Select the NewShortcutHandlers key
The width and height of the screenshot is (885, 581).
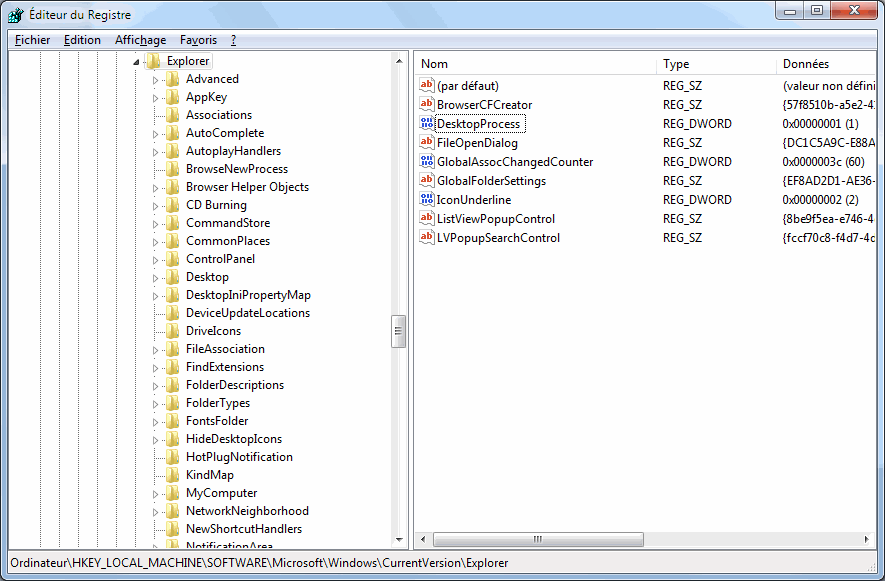click(244, 529)
